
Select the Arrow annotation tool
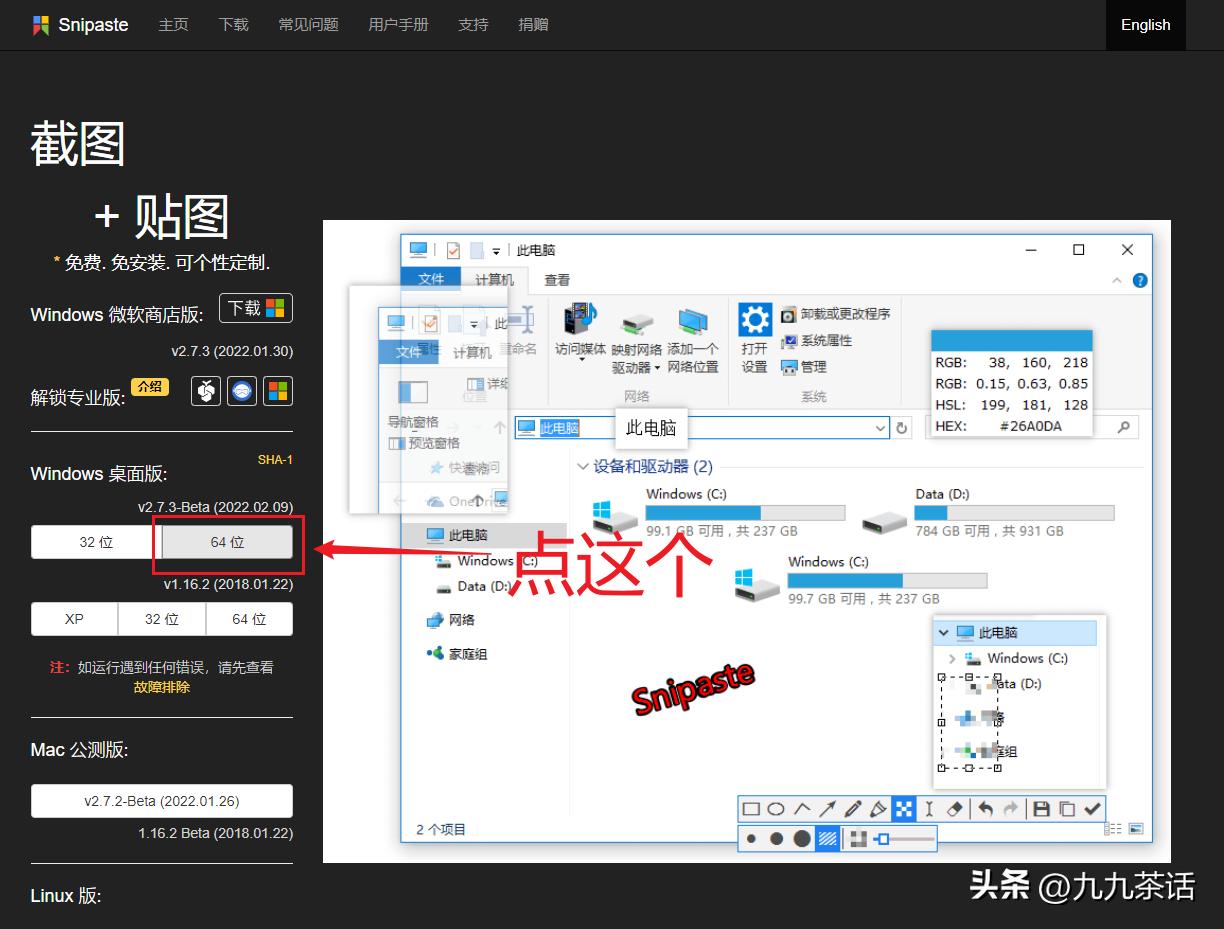point(827,809)
